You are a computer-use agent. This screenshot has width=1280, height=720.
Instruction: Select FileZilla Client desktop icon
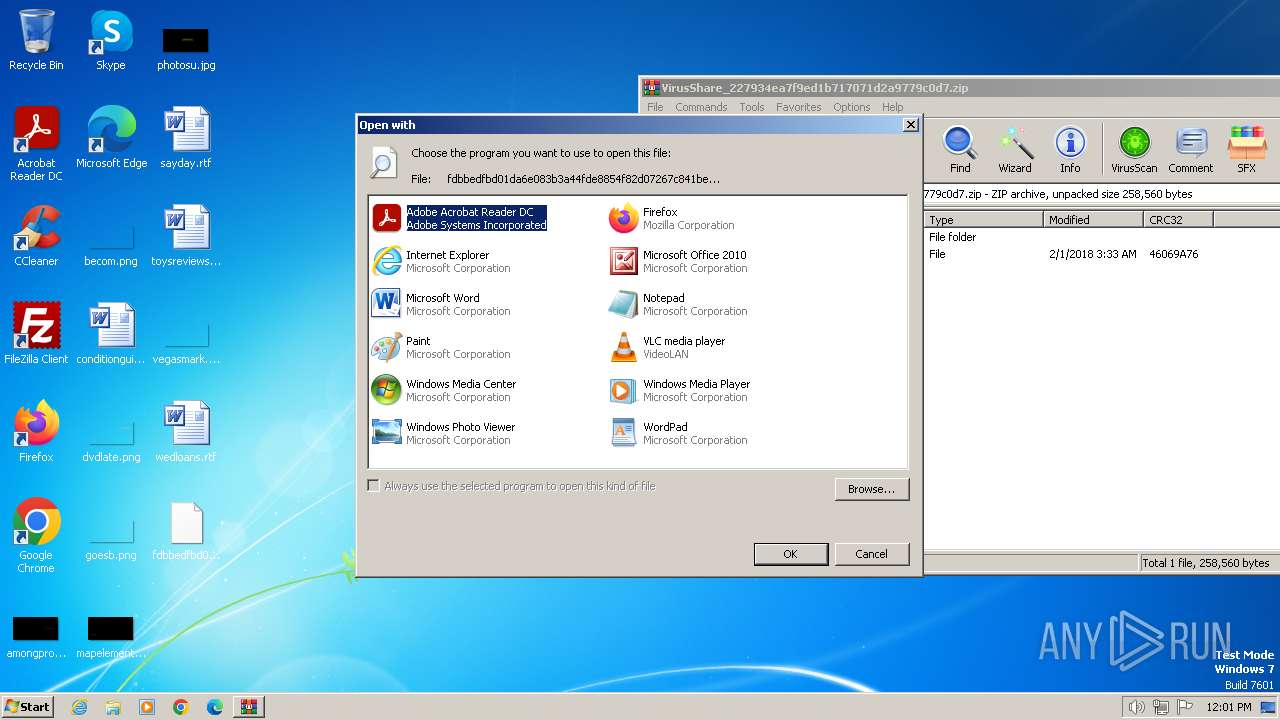point(36,334)
